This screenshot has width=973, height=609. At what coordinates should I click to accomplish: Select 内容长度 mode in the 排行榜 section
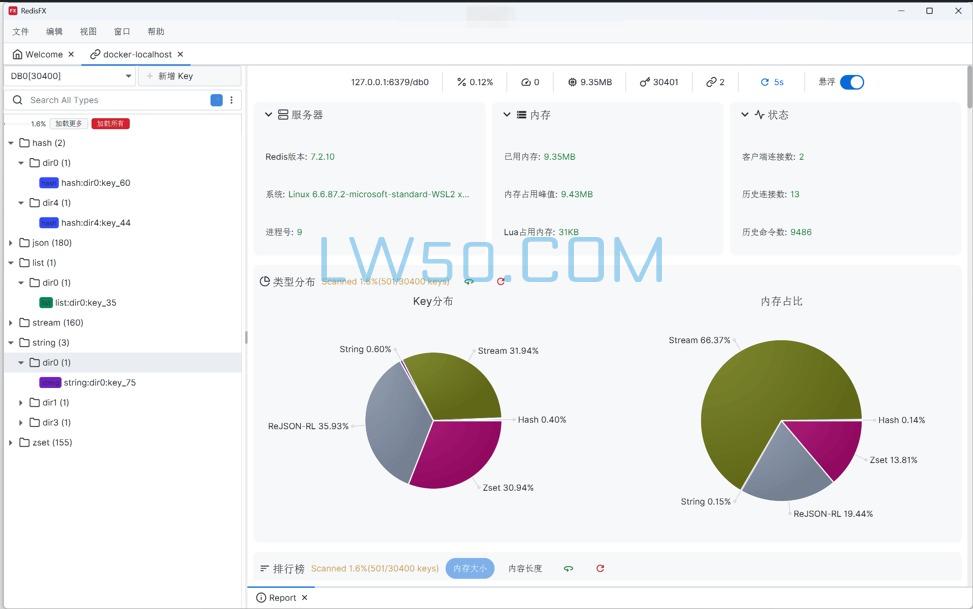[x=524, y=568]
